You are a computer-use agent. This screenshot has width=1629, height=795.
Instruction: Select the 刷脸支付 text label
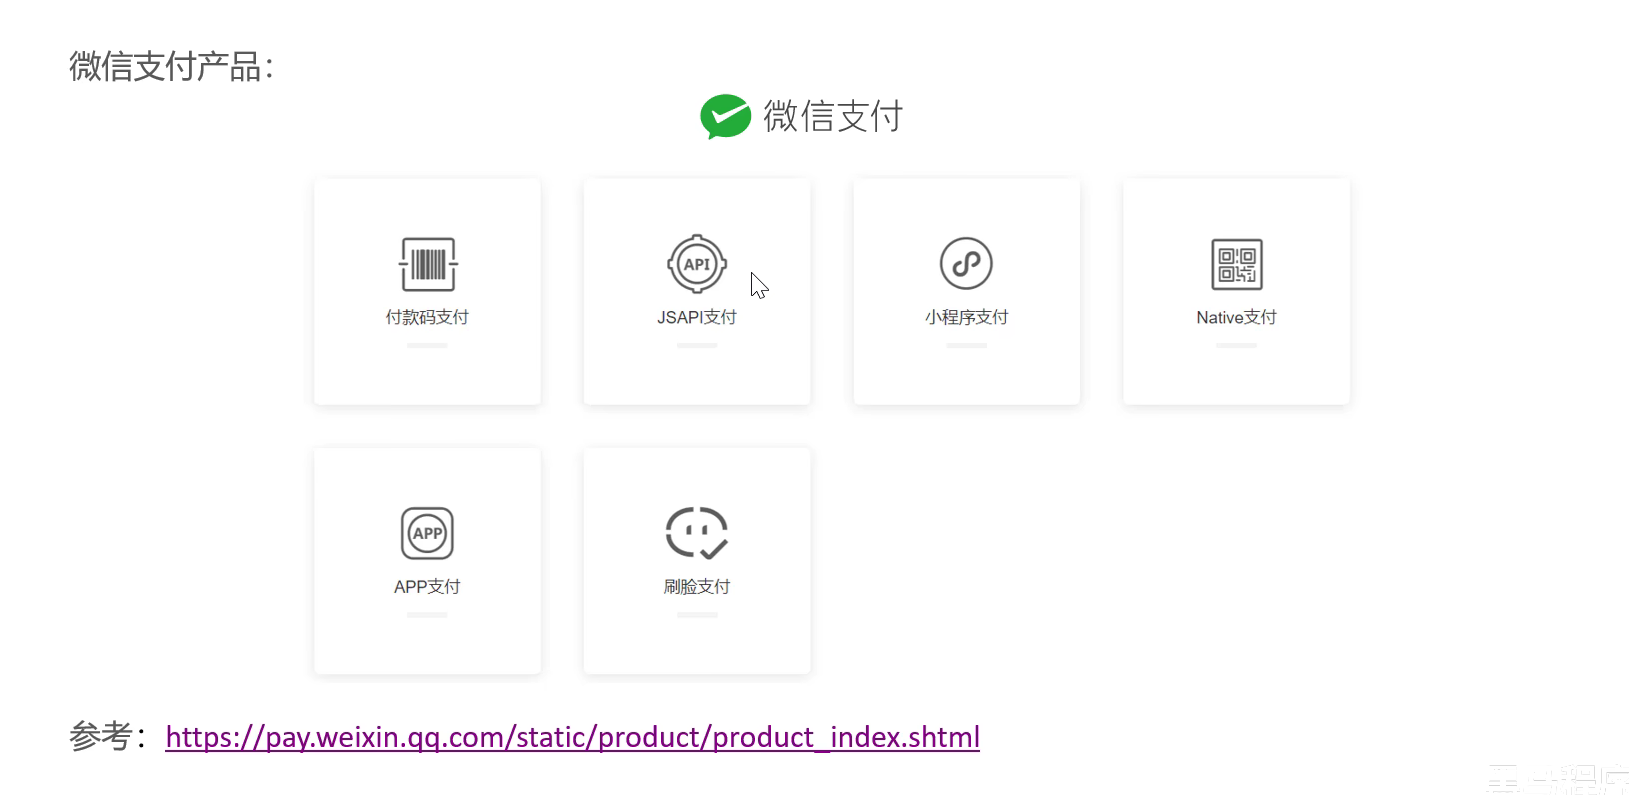[697, 587]
